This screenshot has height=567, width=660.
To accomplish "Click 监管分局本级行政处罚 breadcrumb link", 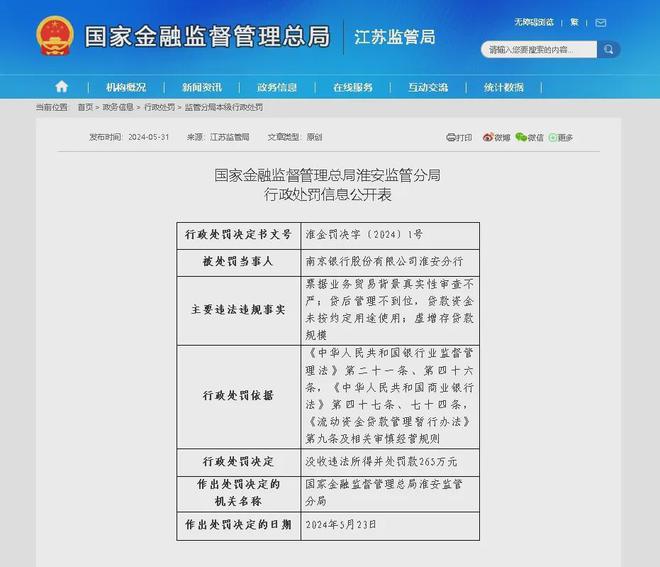I will 224,107.
